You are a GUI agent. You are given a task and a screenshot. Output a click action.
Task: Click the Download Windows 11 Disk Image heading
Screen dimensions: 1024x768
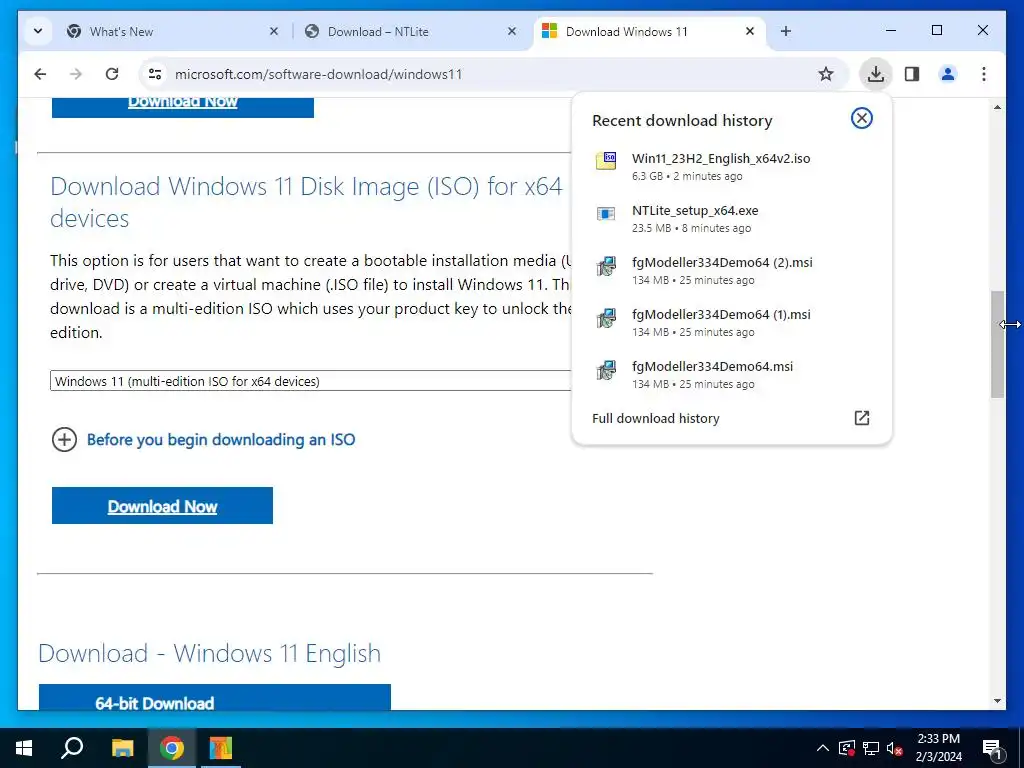[x=306, y=202]
